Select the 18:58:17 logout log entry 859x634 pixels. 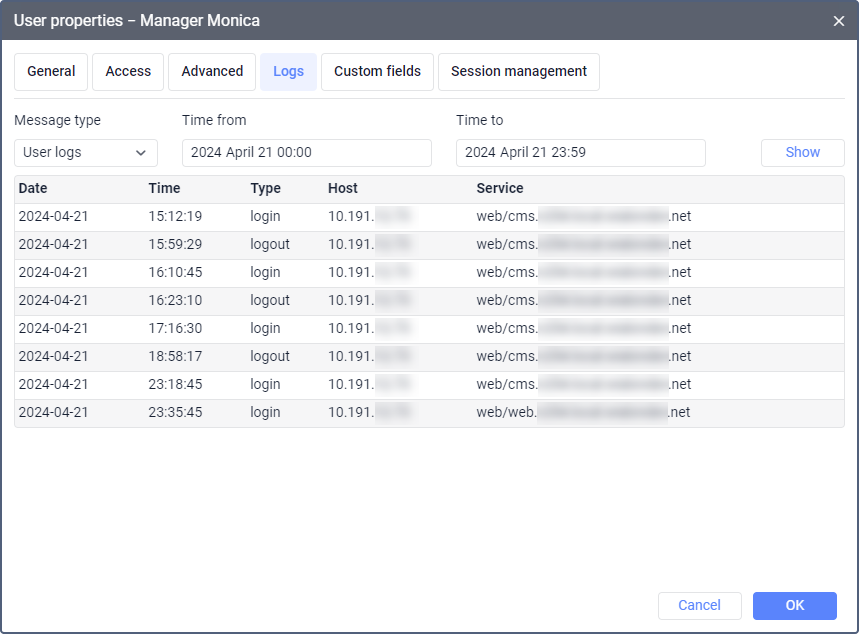coord(429,357)
